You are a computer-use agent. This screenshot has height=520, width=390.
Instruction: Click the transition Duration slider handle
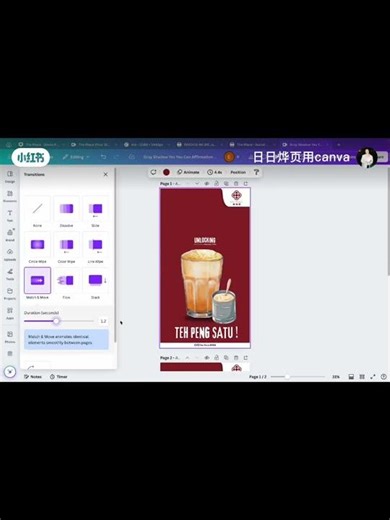56,321
